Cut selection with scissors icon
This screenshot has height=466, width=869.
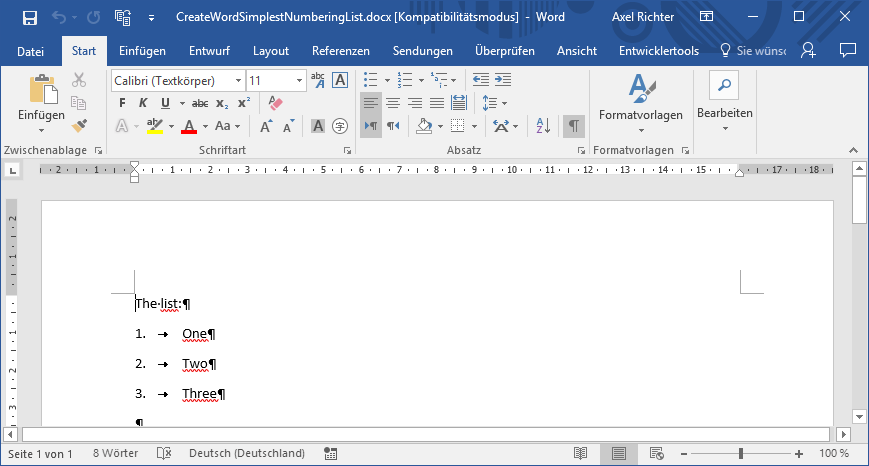click(79, 80)
